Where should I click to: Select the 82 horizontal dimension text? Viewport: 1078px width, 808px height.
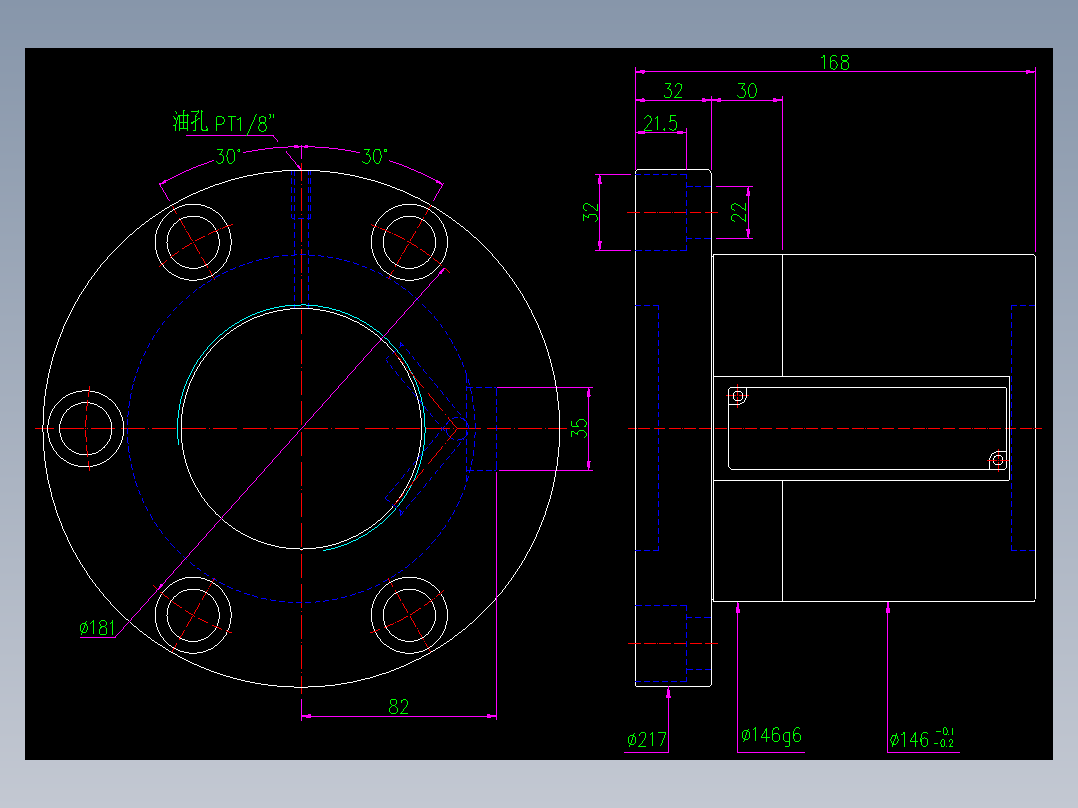coord(399,706)
